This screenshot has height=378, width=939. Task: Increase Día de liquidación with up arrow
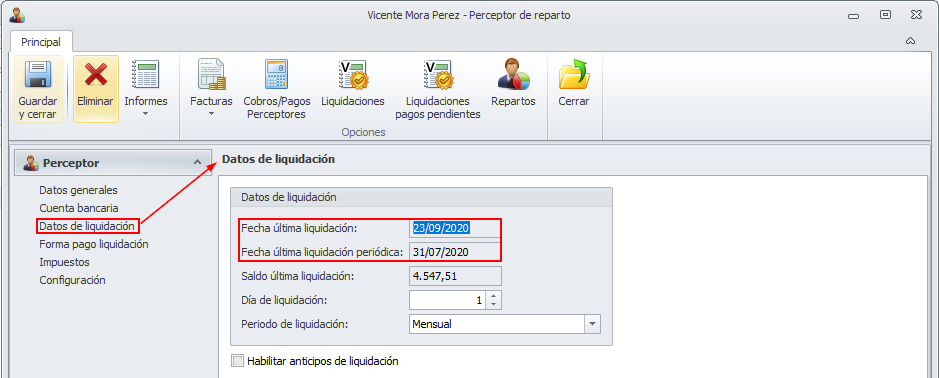tap(493, 296)
